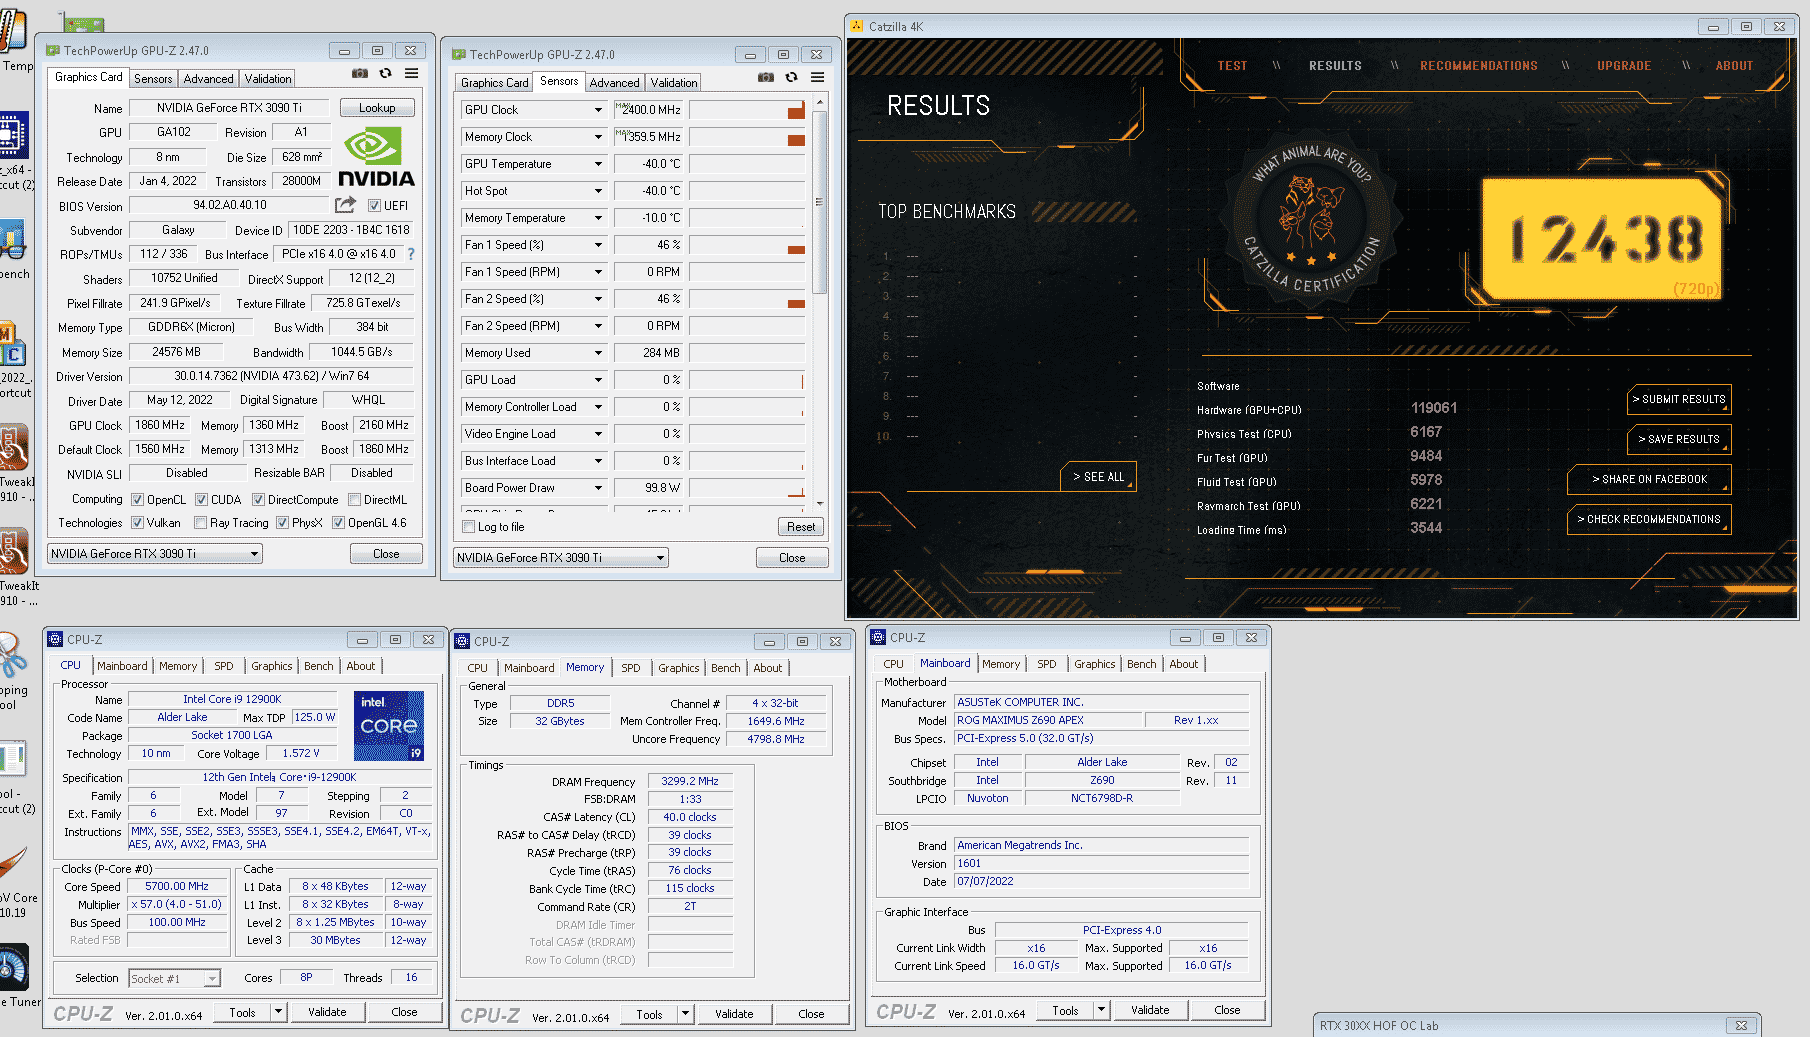Switch to Advanced tab in GPU-Z Sensors window

click(x=614, y=83)
